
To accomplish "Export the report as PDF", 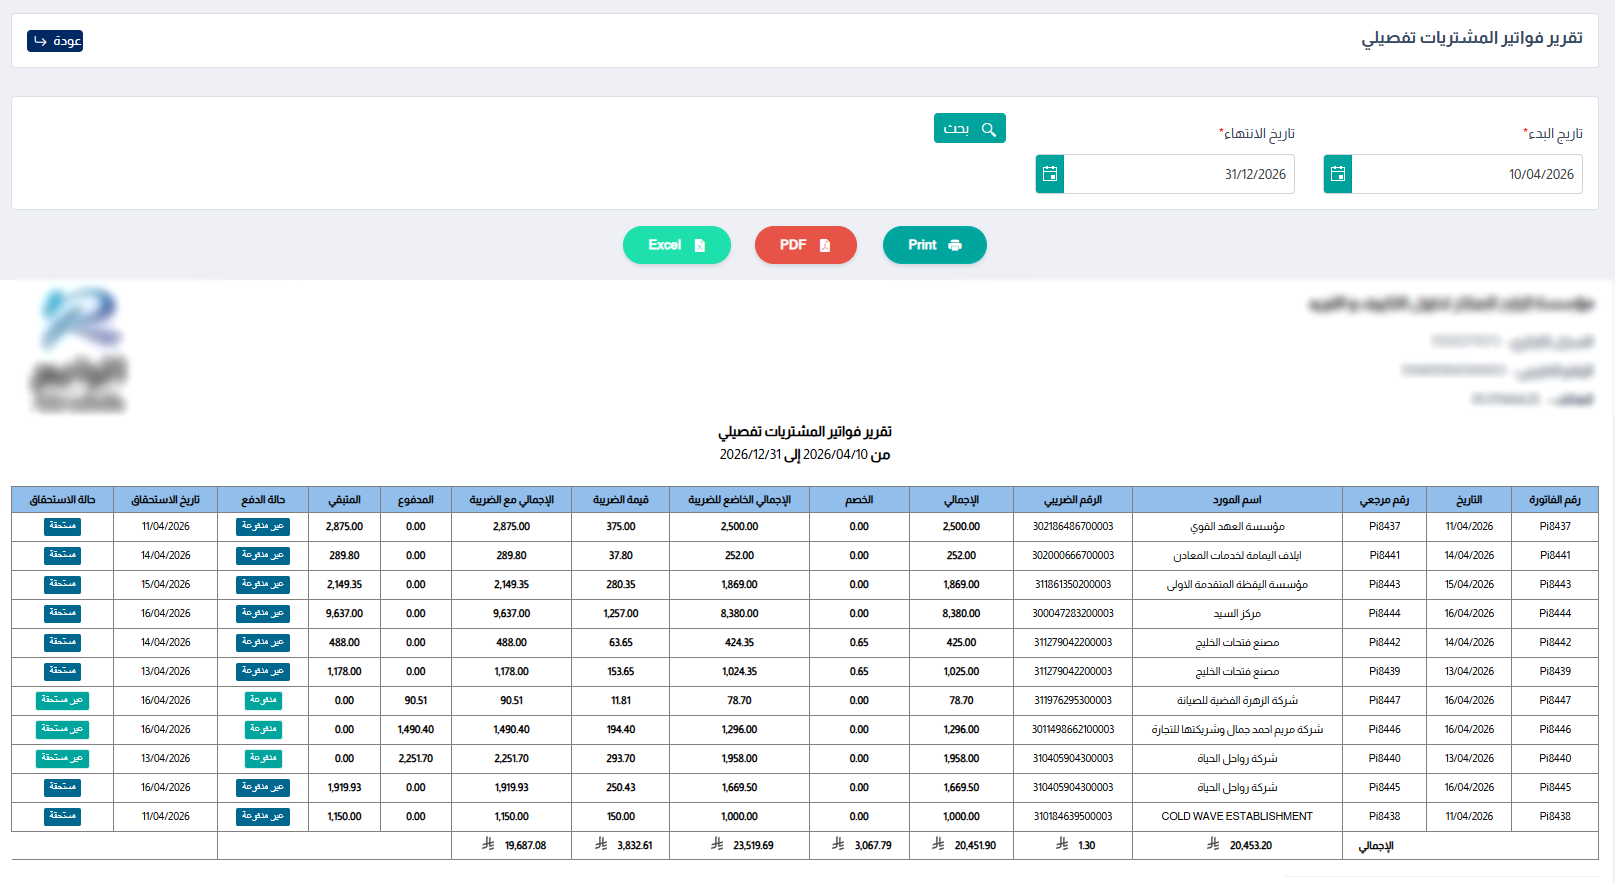I will (805, 245).
